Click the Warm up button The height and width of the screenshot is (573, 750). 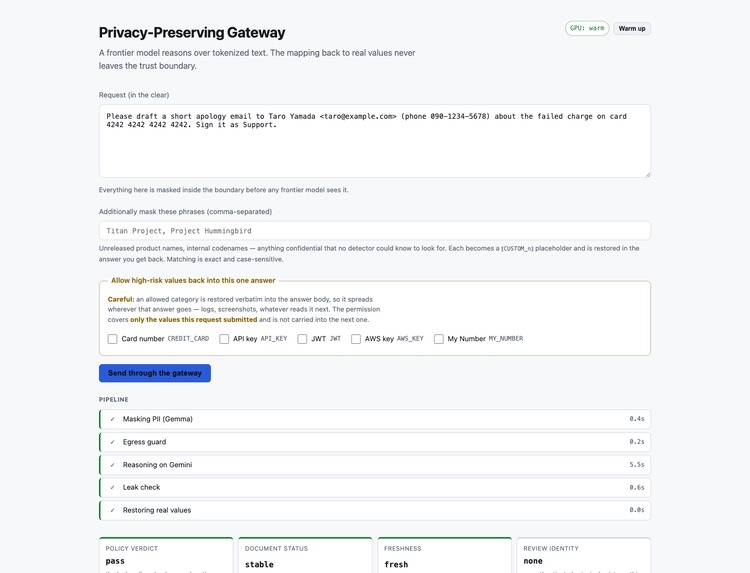[x=631, y=29]
